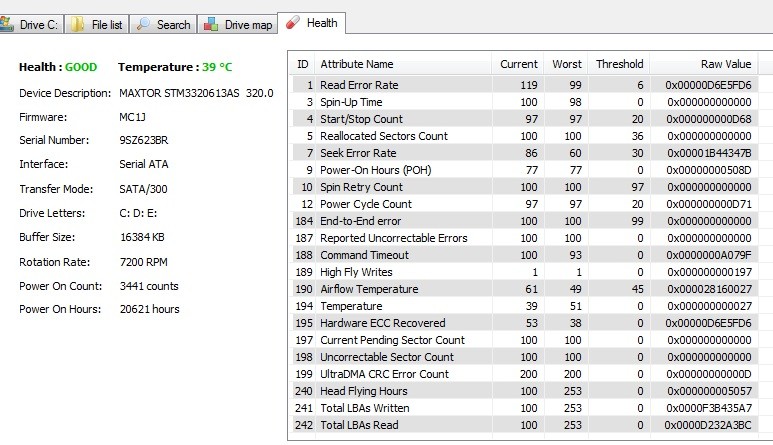Click raw value 0x00001B44347B

coord(709,153)
